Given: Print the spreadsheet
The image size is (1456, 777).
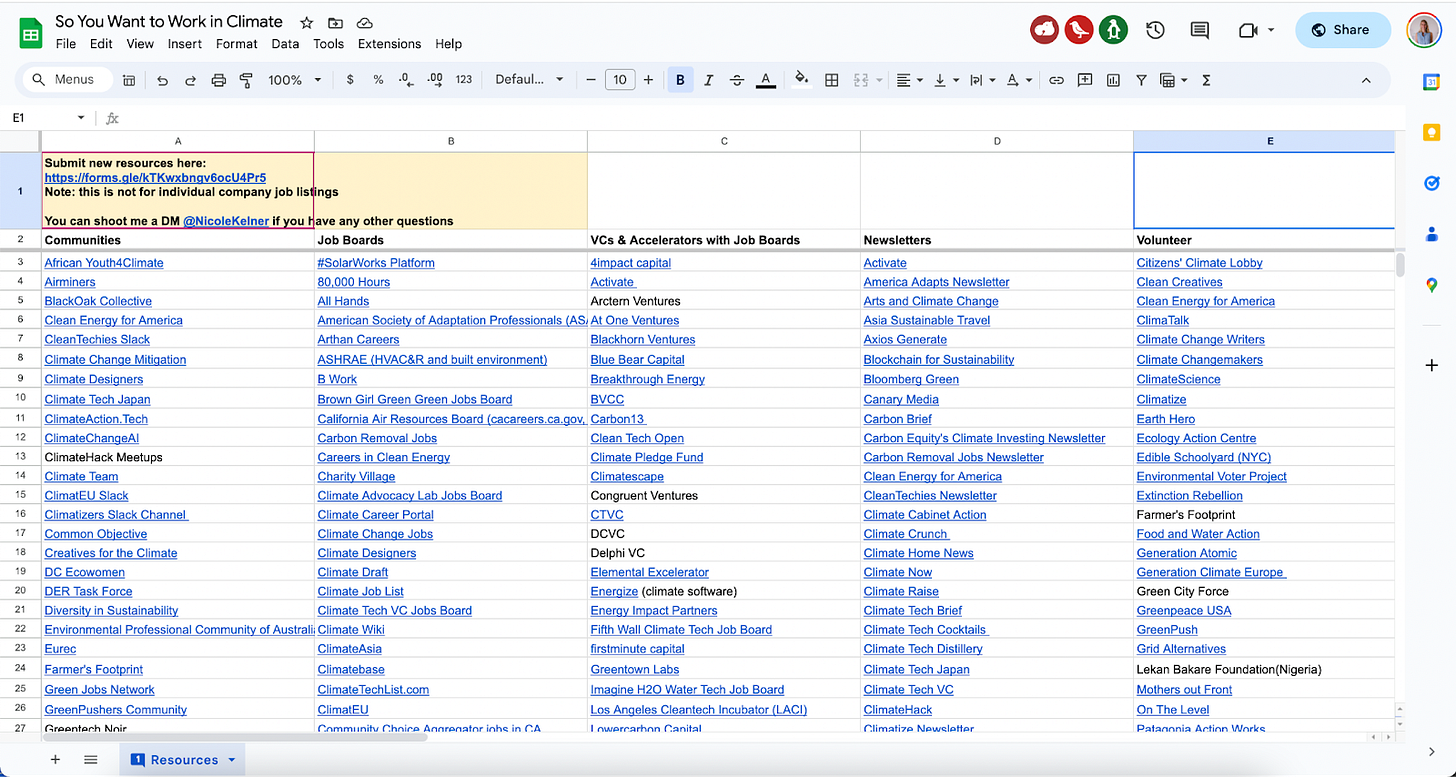Looking at the screenshot, I should pos(218,80).
